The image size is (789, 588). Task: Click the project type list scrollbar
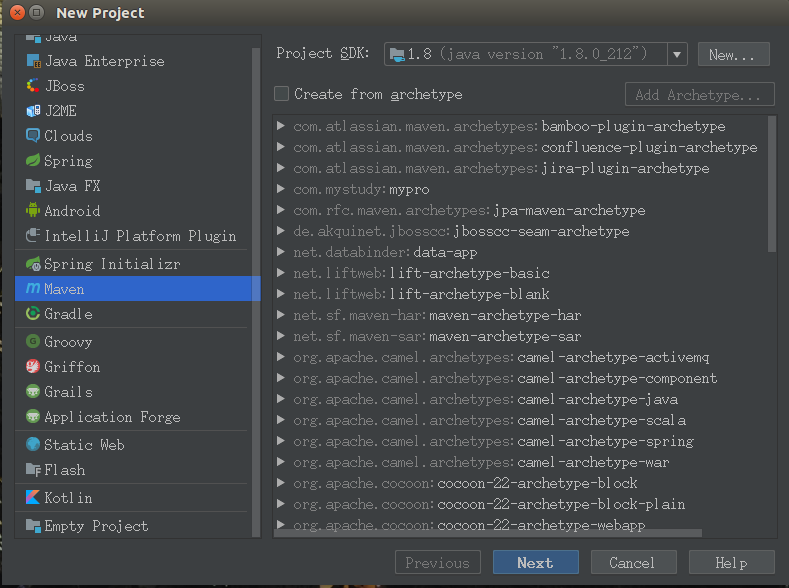click(x=256, y=292)
